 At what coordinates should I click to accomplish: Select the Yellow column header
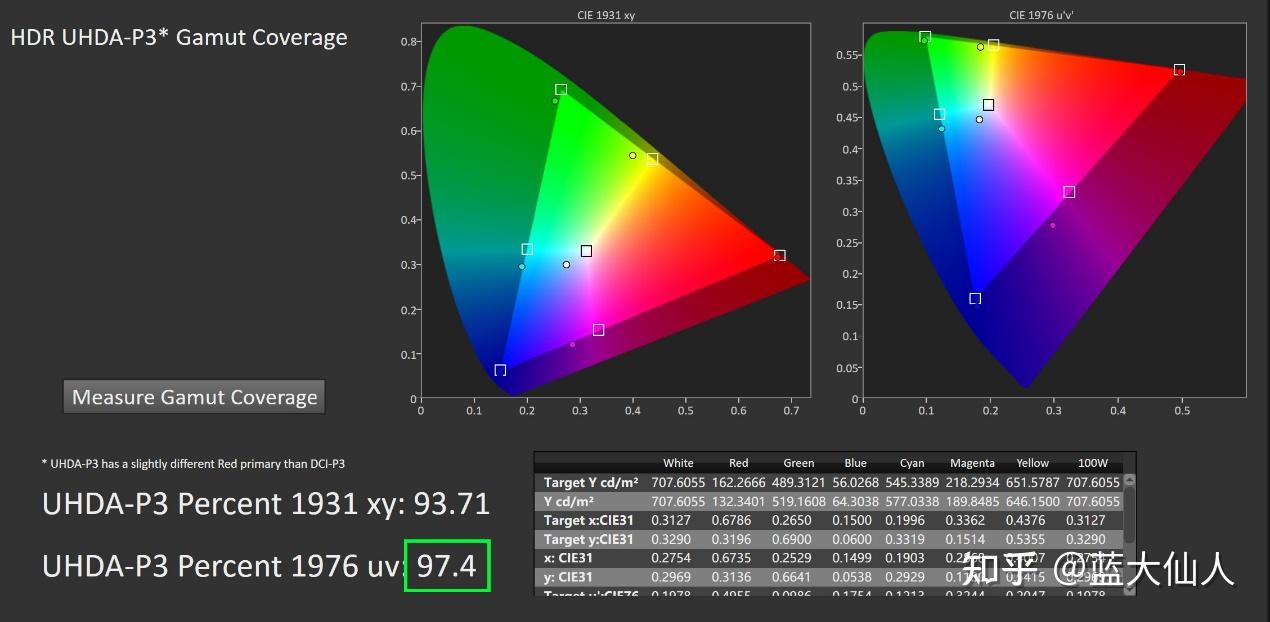coord(1032,463)
